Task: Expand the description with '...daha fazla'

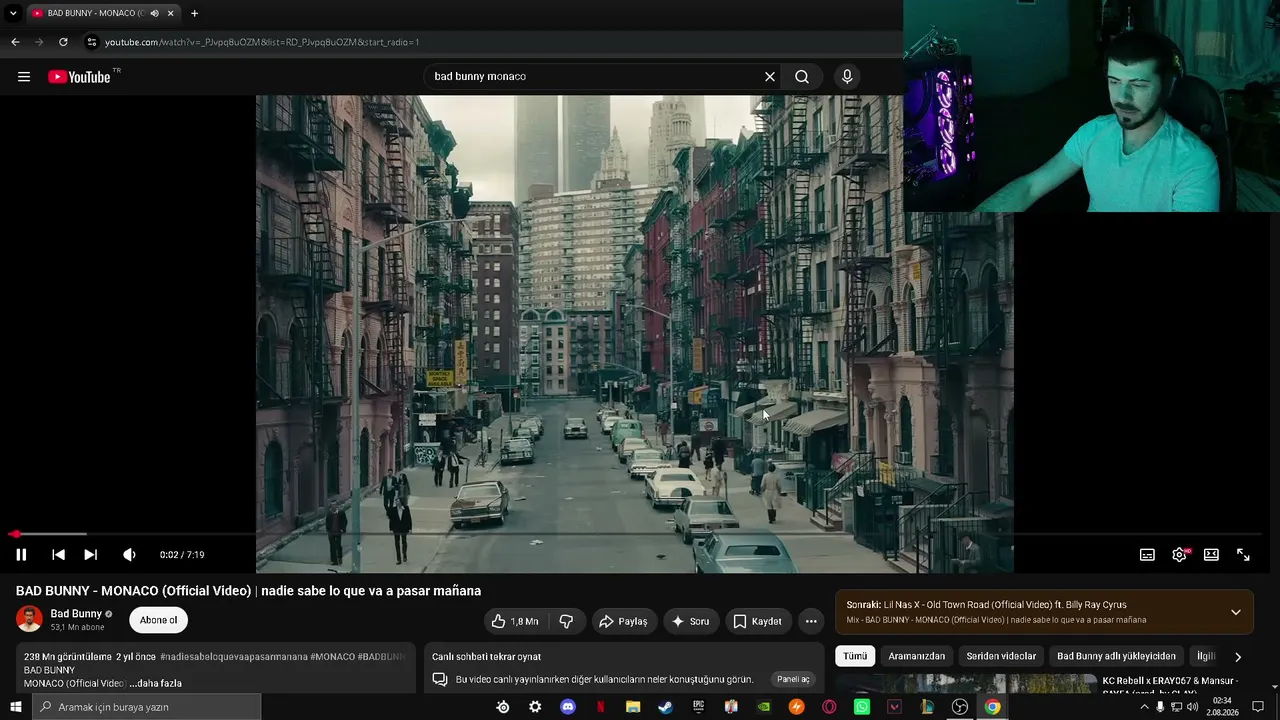Action: coord(155,683)
